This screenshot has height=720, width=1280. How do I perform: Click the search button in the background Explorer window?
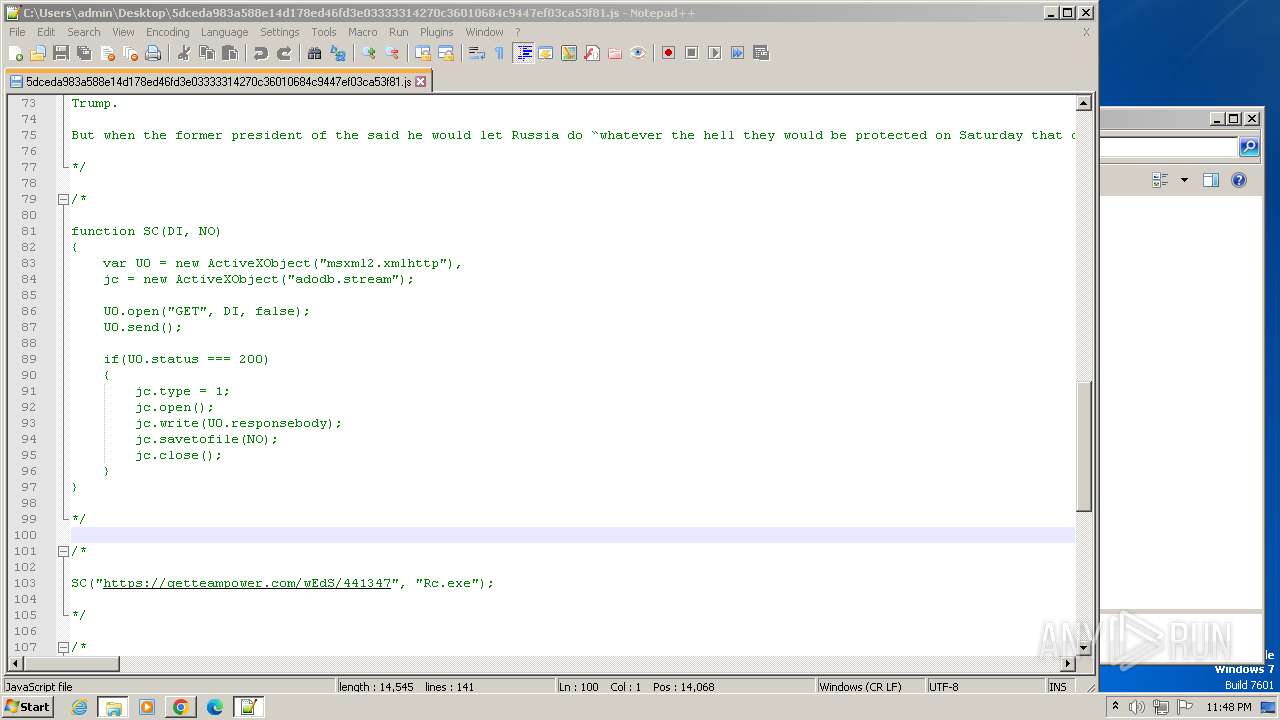tap(1249, 147)
